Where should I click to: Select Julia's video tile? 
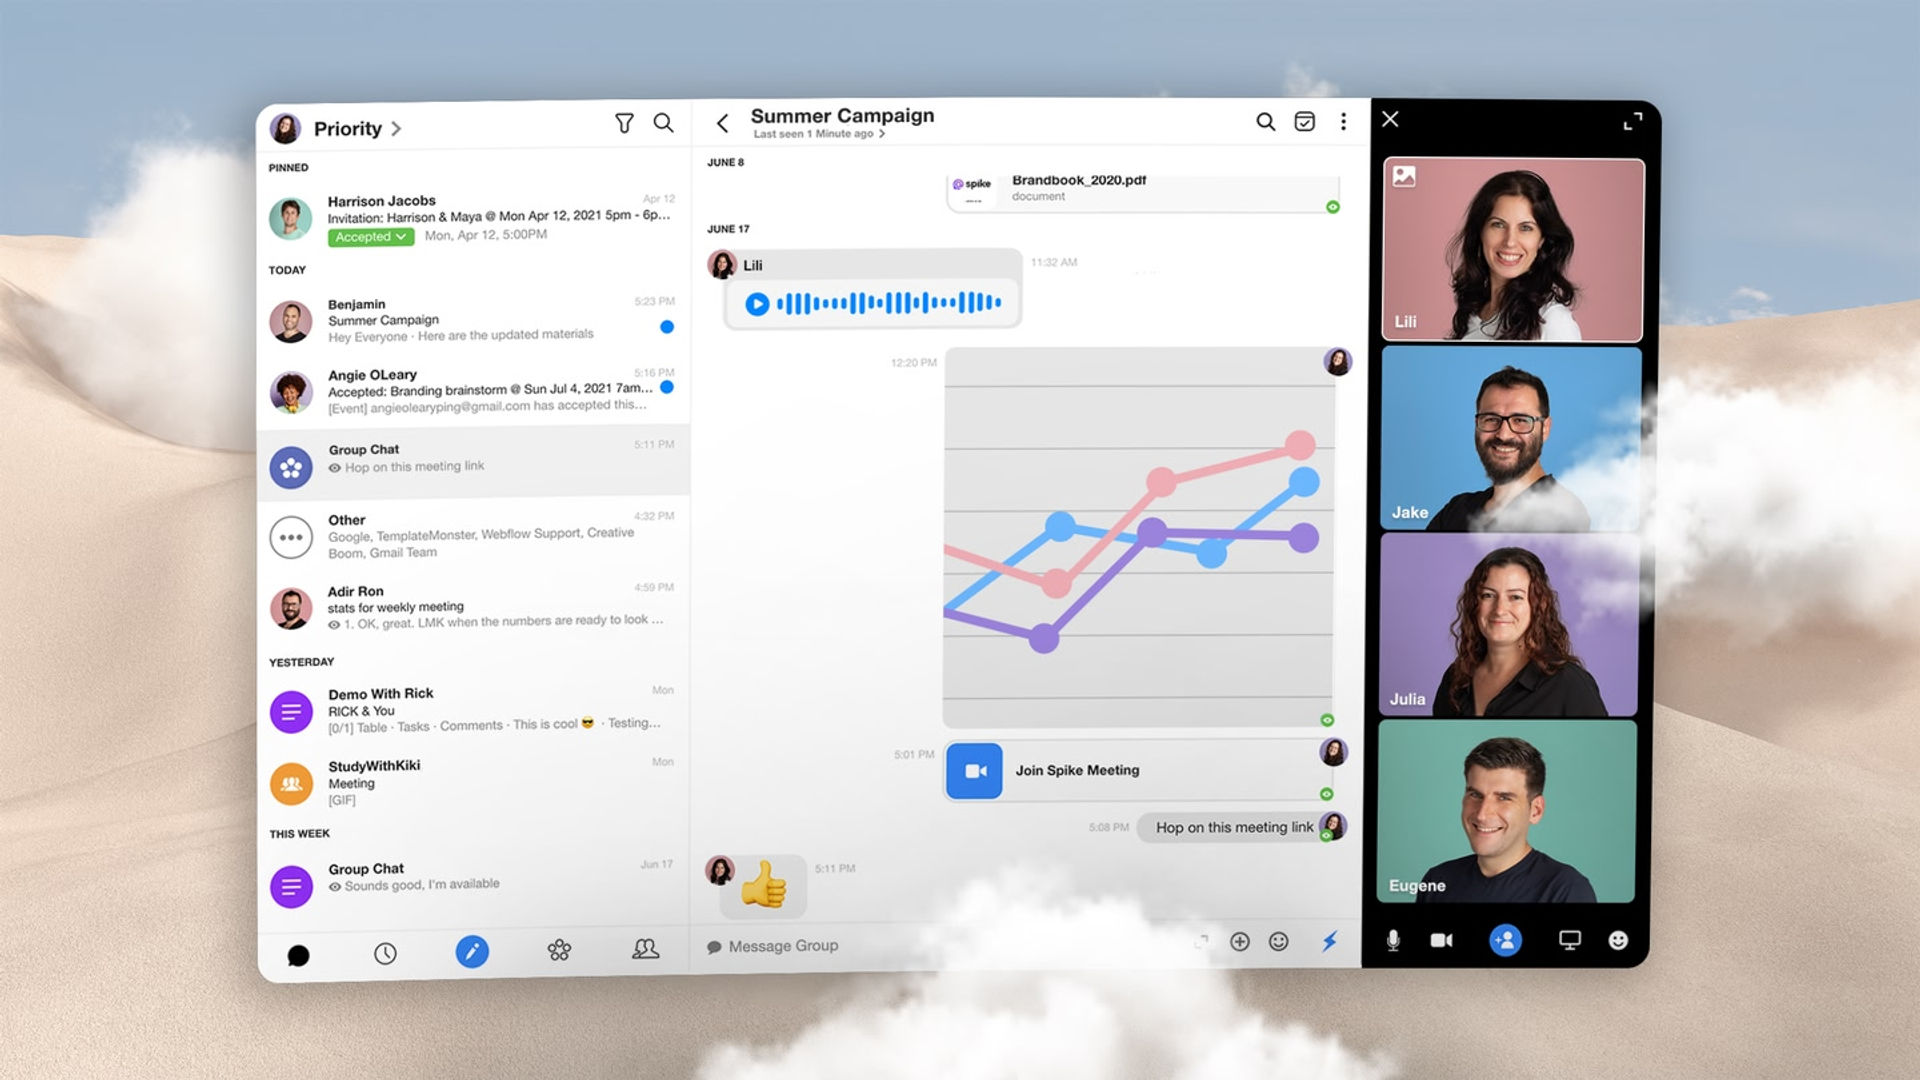(x=1509, y=625)
